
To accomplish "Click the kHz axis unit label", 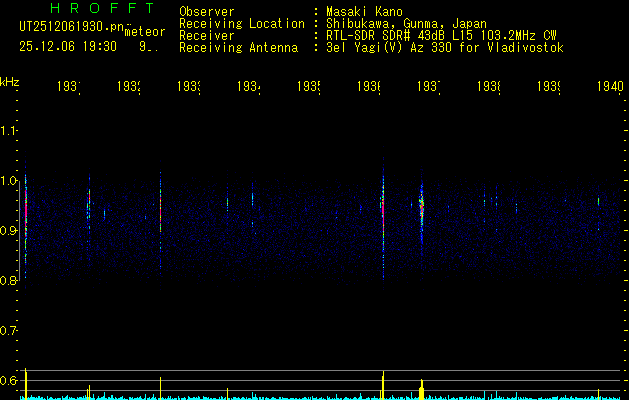I will (10, 80).
